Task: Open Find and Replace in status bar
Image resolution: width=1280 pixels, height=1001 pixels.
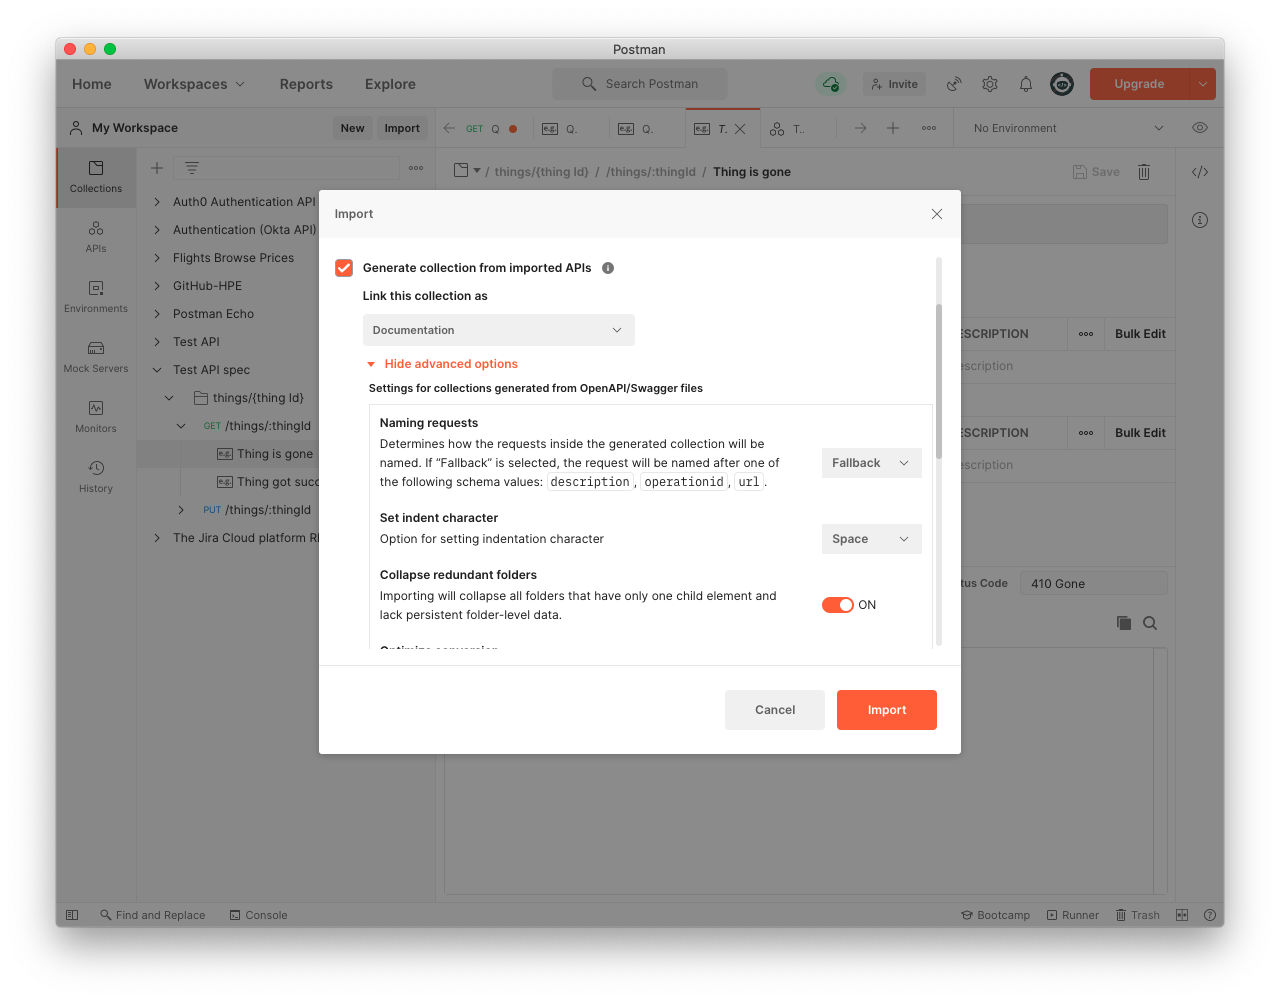Action: 152,915
